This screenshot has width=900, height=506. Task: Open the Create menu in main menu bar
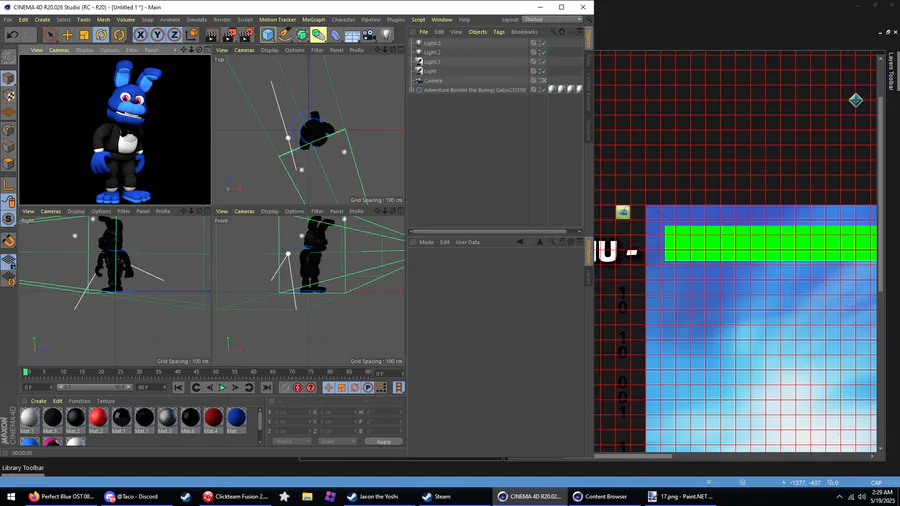(42, 20)
